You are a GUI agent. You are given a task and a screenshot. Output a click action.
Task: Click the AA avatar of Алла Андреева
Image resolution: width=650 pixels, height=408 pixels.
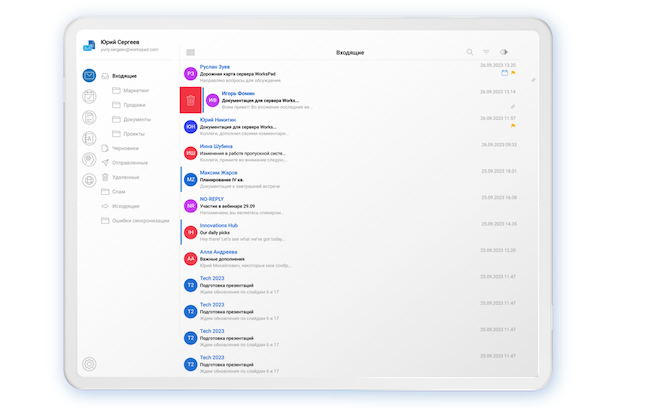coord(190,259)
